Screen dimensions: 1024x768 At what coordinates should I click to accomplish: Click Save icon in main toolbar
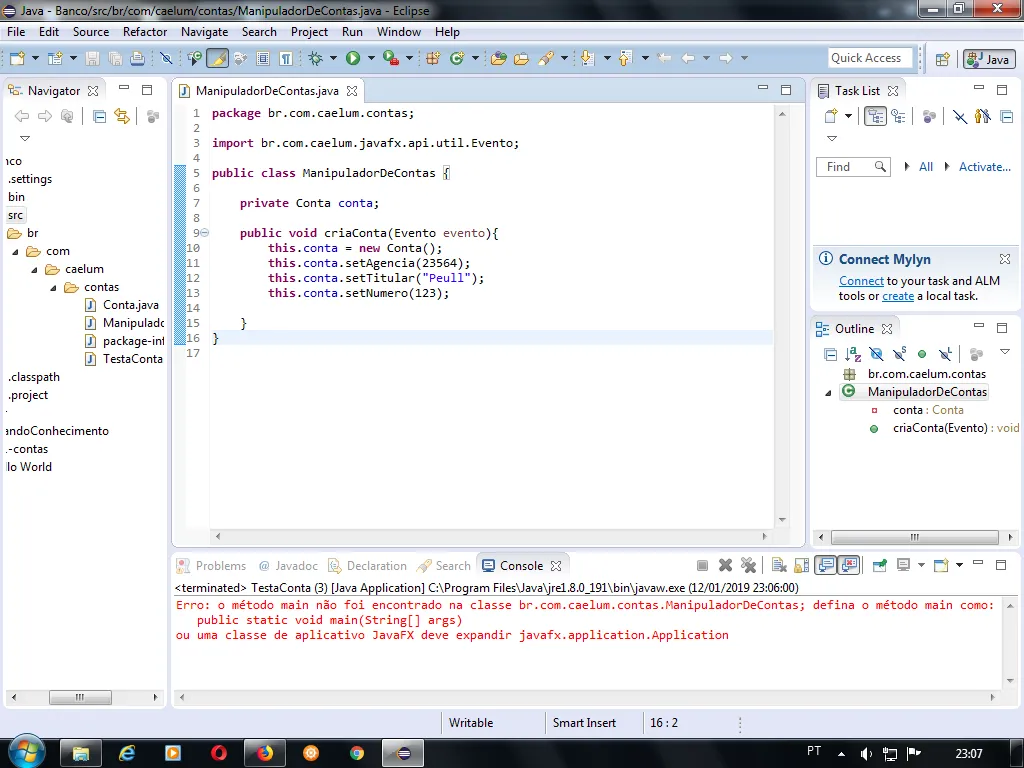click(92, 59)
